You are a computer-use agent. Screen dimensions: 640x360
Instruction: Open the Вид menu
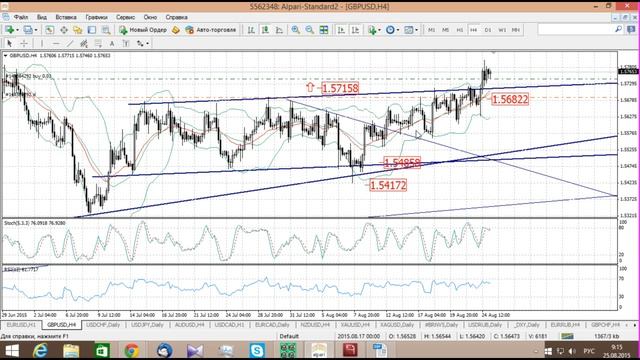point(42,17)
